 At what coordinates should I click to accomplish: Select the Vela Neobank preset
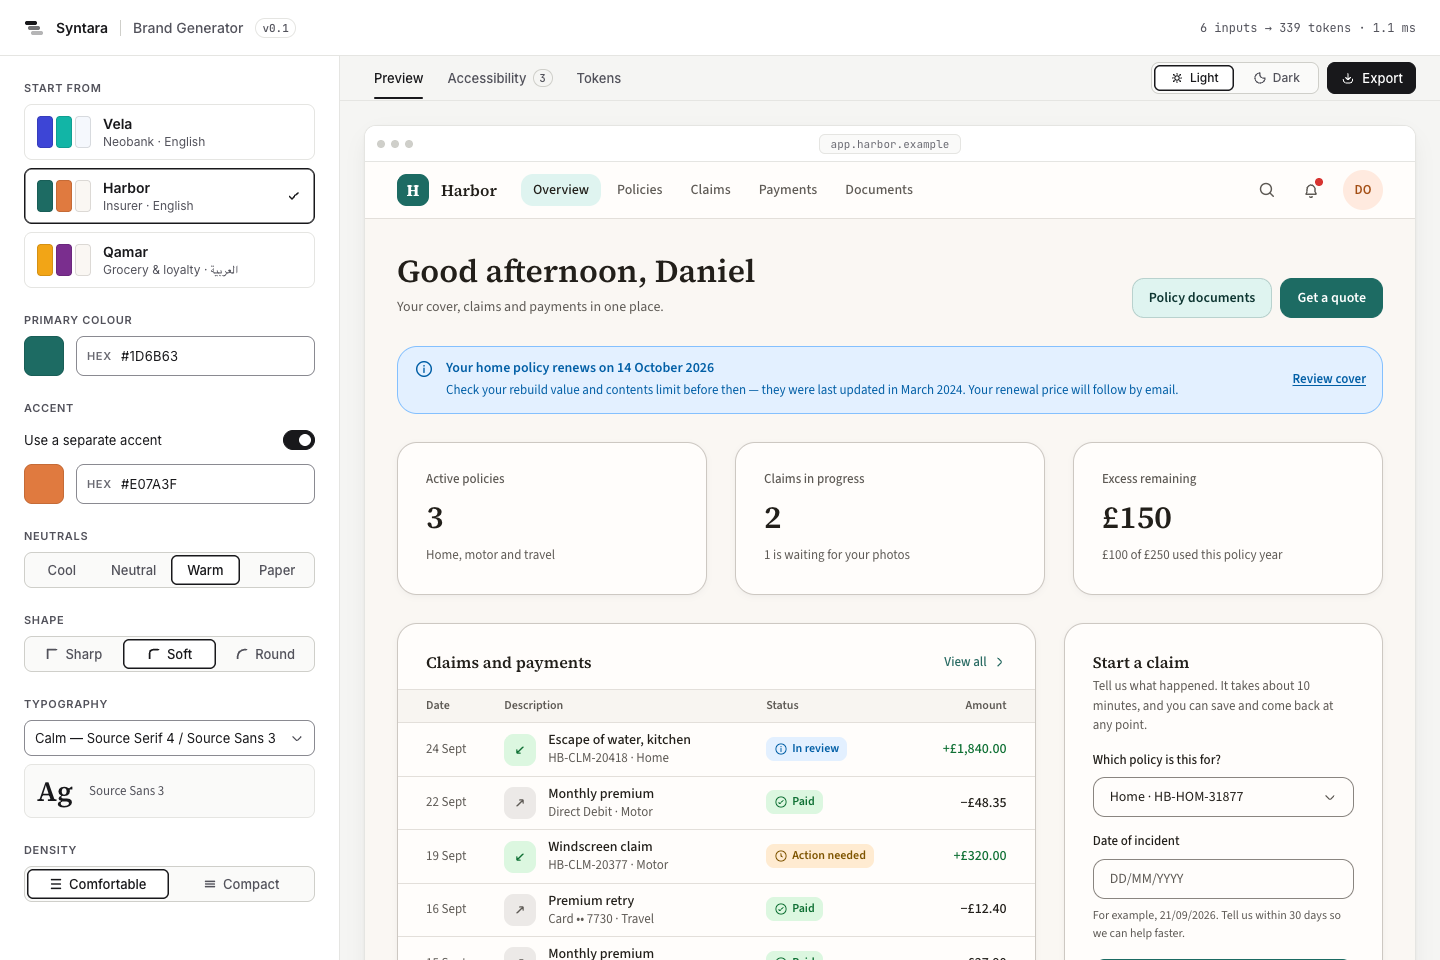point(169,132)
